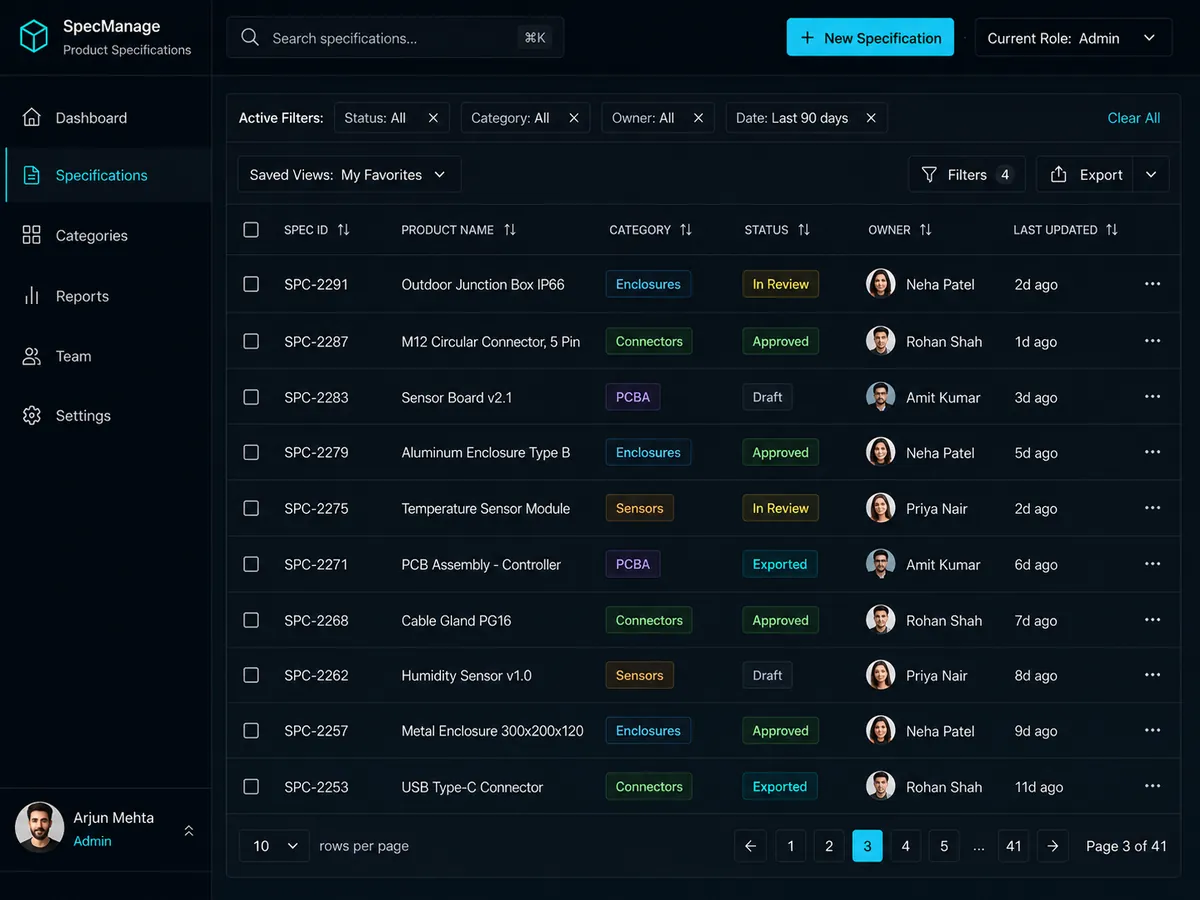Image resolution: width=1200 pixels, height=900 pixels.
Task: Click the Search specifications input field
Action: [395, 38]
